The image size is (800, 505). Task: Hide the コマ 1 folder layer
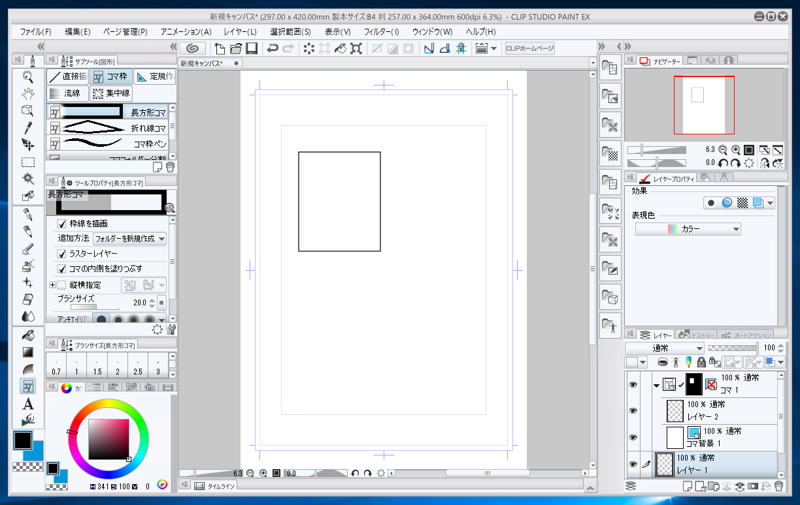coord(633,385)
